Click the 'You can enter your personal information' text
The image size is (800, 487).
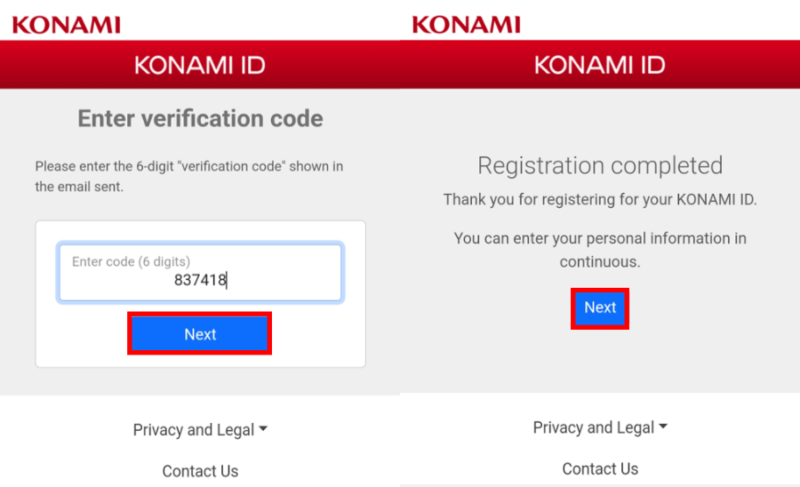click(600, 250)
